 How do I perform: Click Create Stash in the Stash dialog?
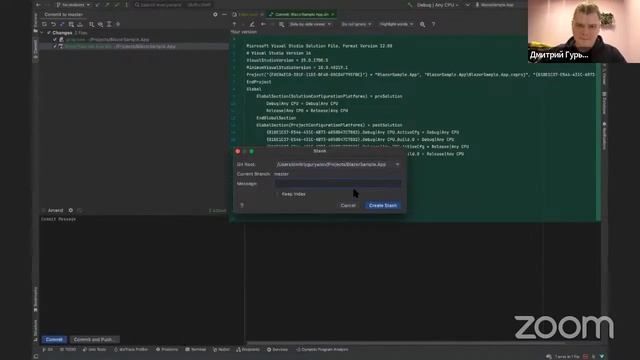click(382, 205)
